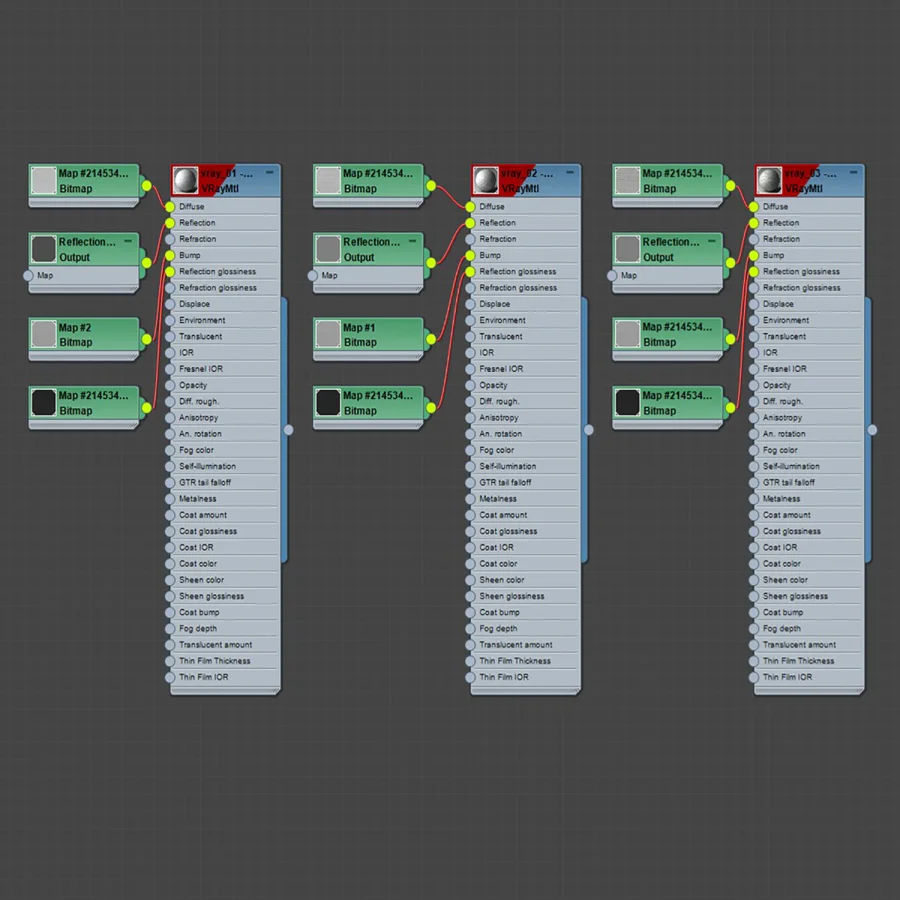Click the Map input socket of vray_03's Reflection Output
Viewport: 900px width, 900px height.
coord(612,276)
